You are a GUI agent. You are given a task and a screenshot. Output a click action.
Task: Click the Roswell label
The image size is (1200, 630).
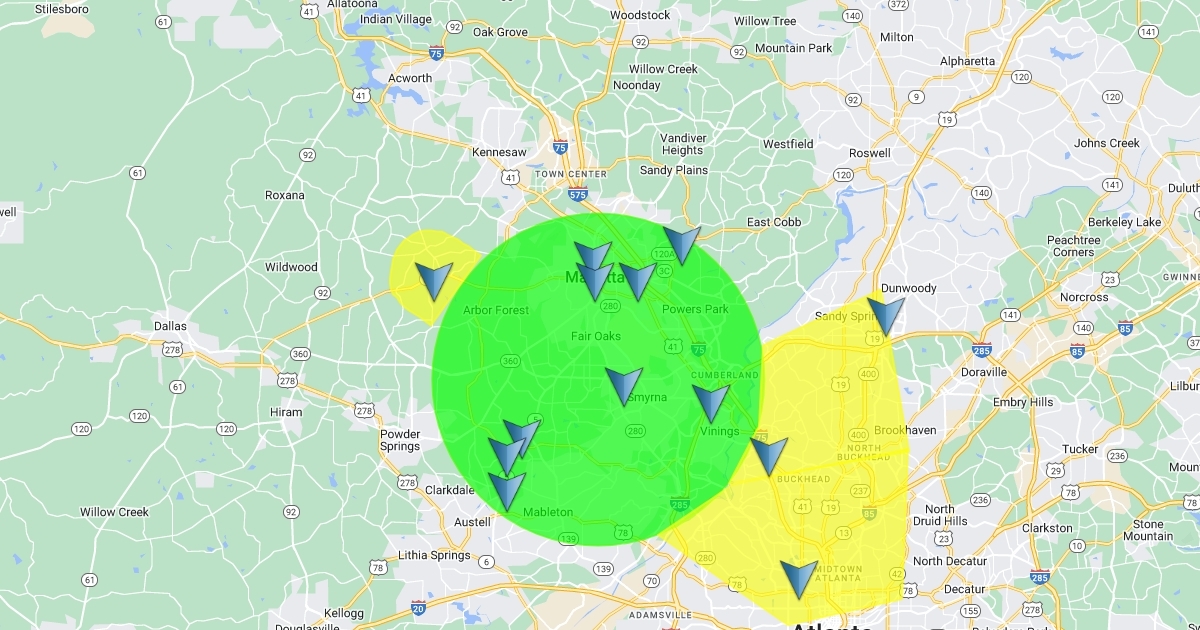click(869, 153)
